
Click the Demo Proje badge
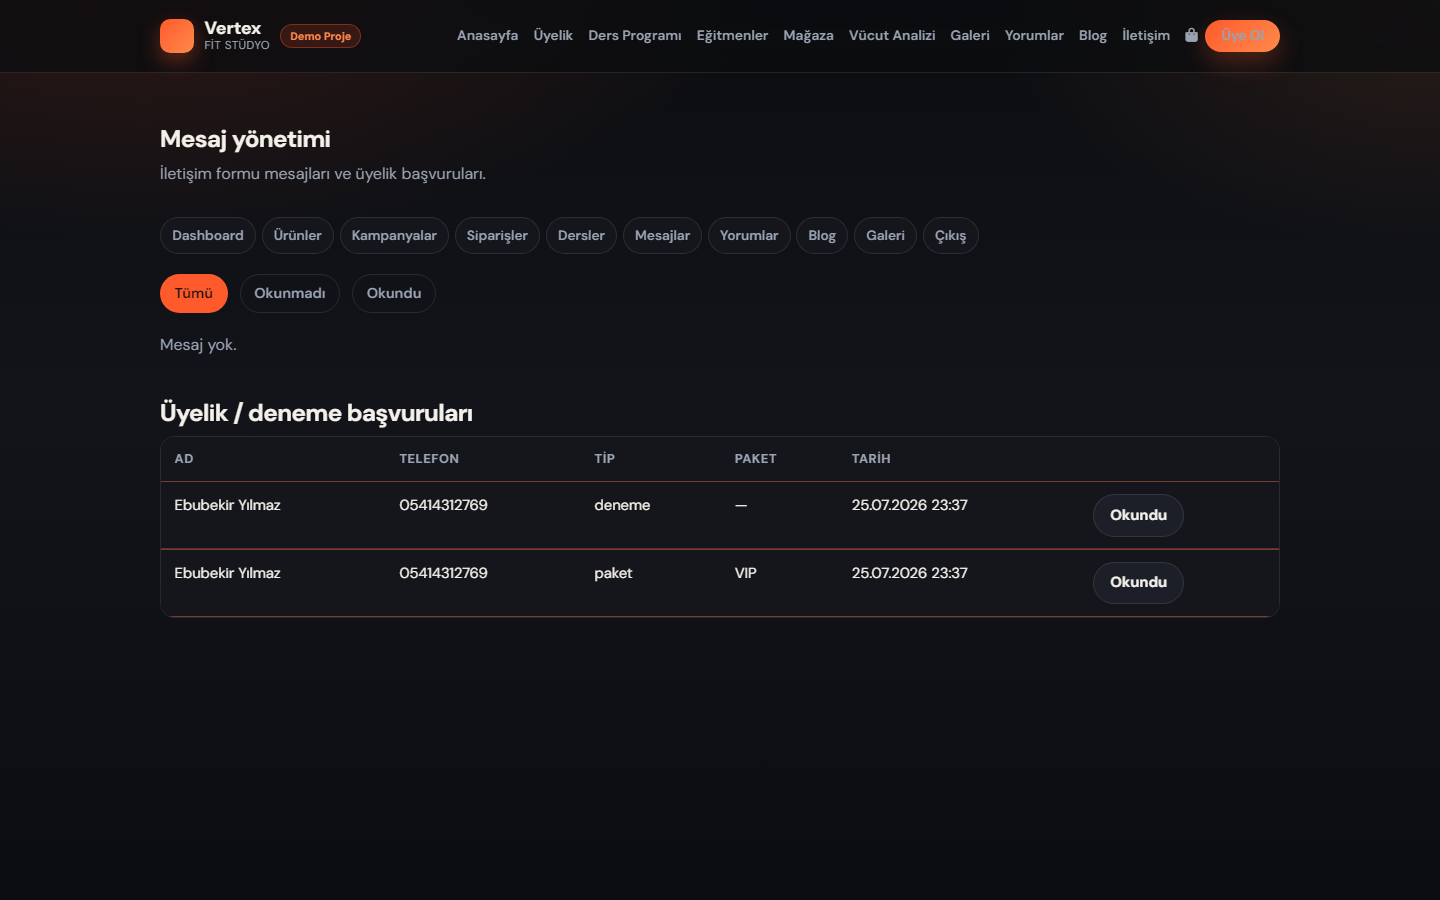click(320, 36)
